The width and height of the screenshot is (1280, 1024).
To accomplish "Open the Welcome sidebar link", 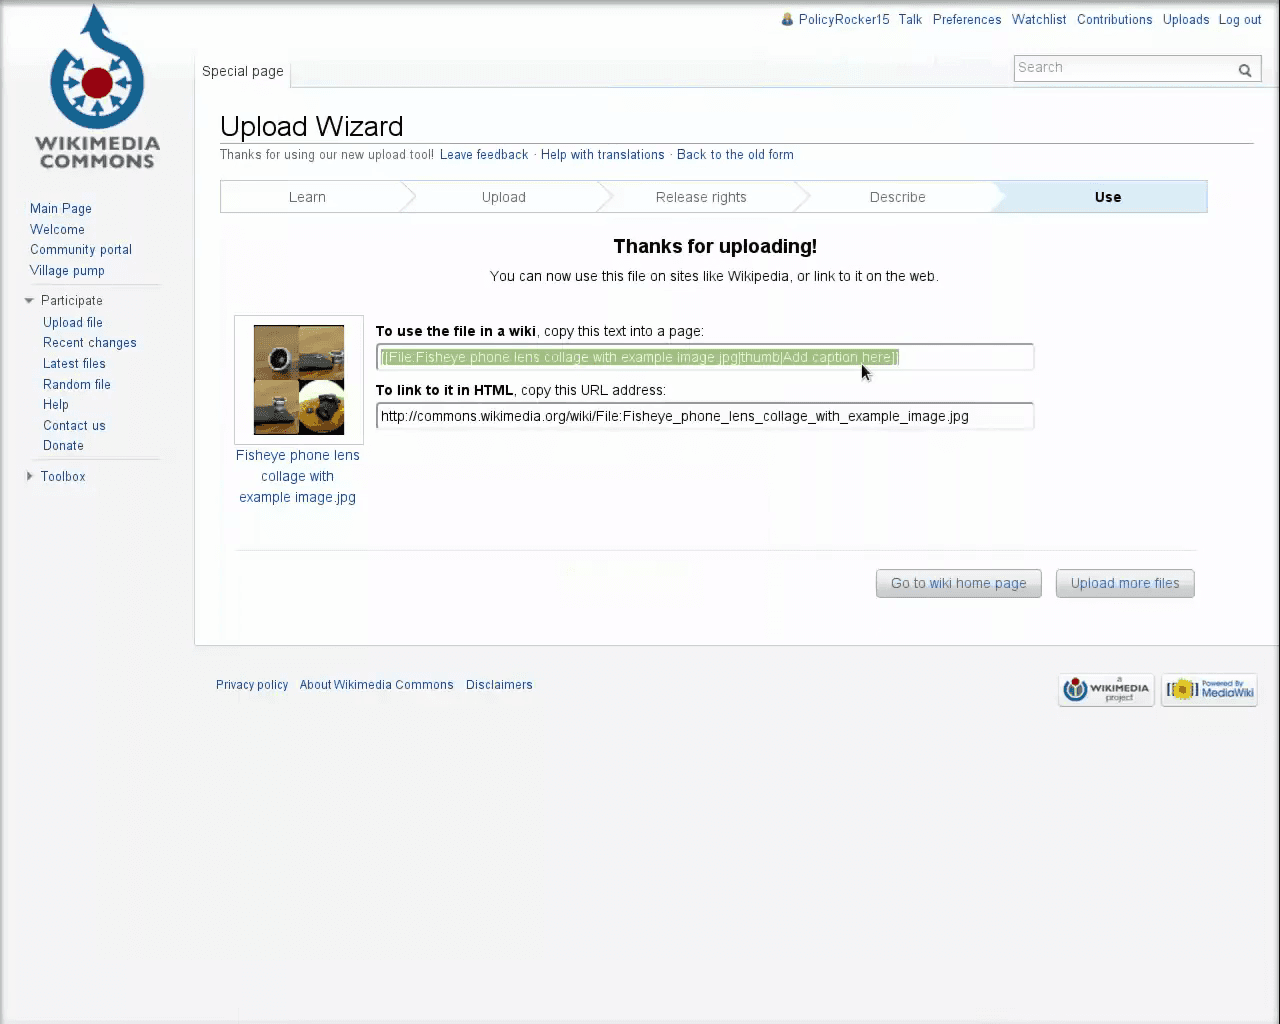I will pos(57,229).
